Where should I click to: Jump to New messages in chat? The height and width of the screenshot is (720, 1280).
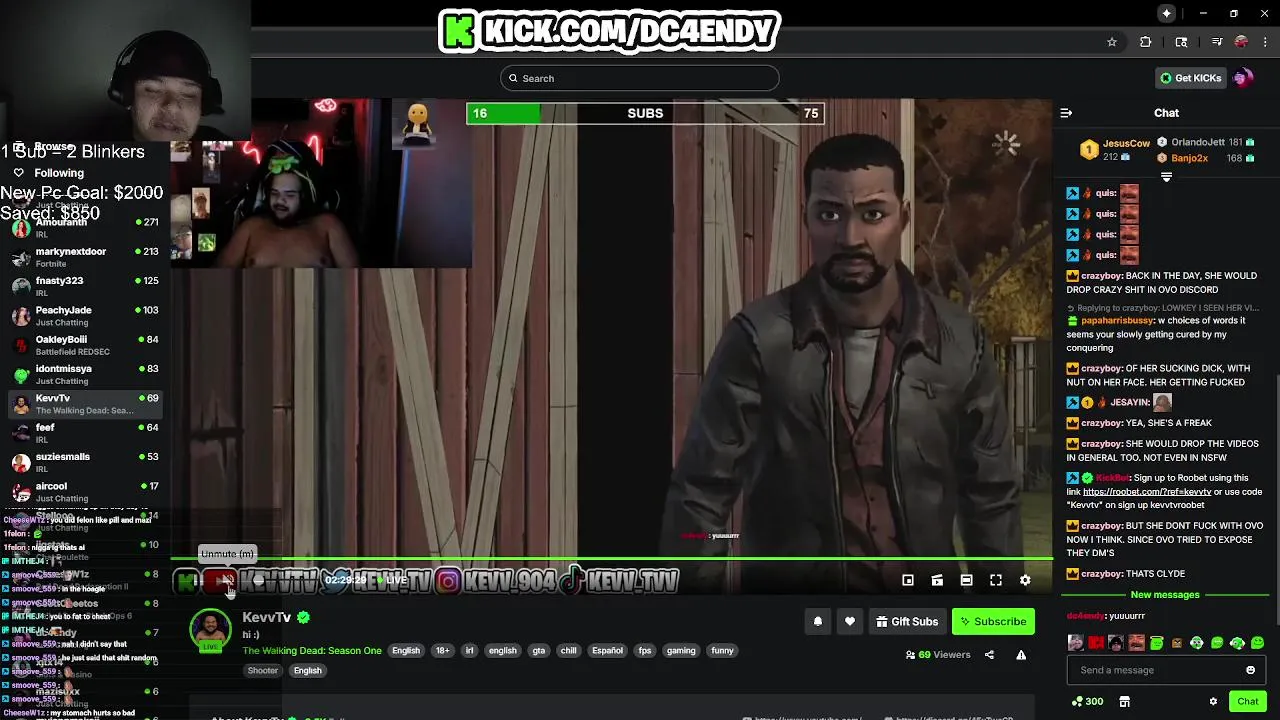coord(1165,595)
